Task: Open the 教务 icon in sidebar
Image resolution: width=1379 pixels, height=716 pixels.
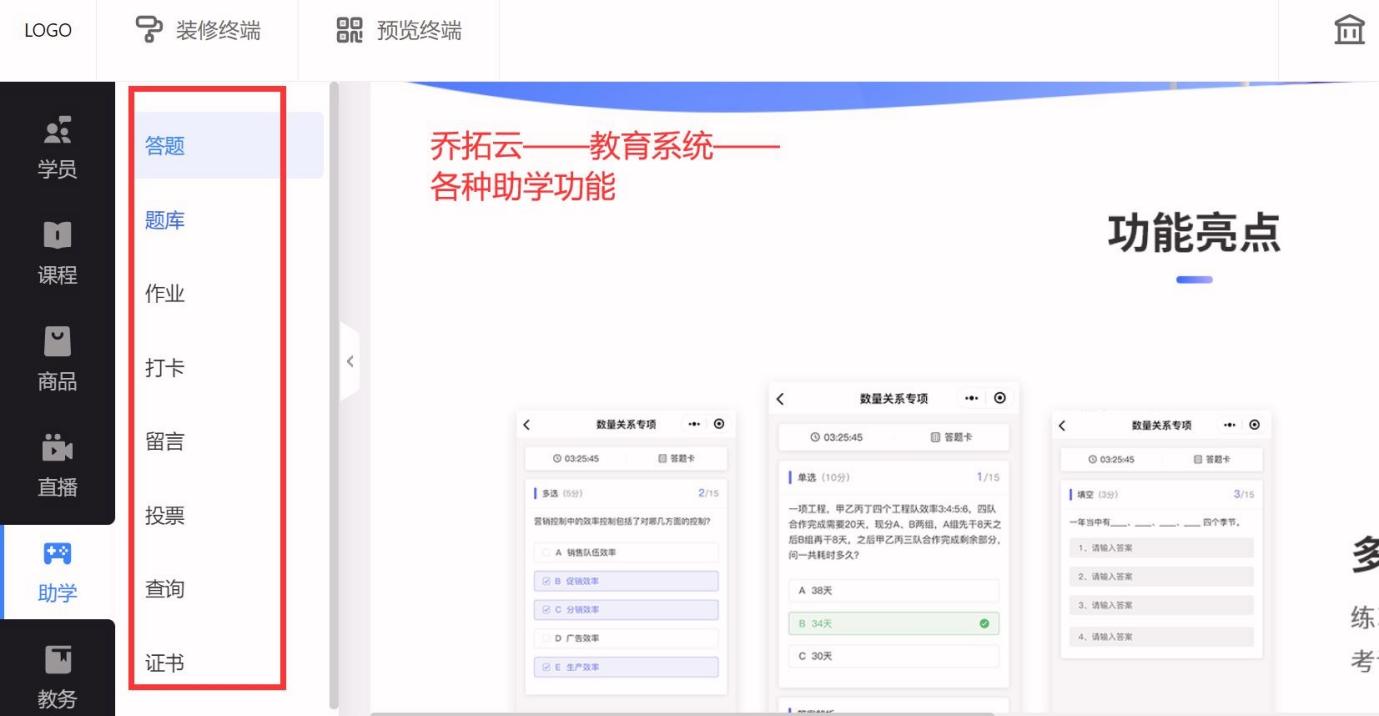Action: [57, 660]
